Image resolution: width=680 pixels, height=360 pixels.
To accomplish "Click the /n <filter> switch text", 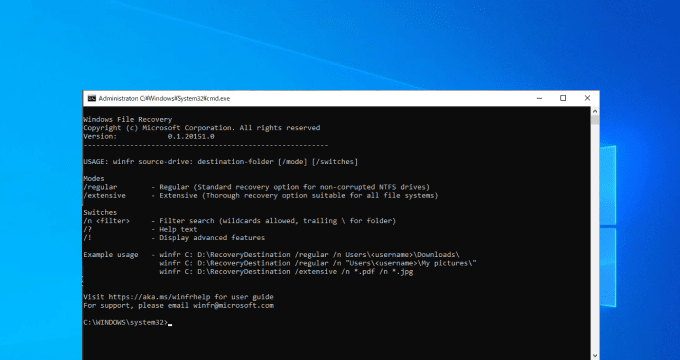I will point(106,221).
